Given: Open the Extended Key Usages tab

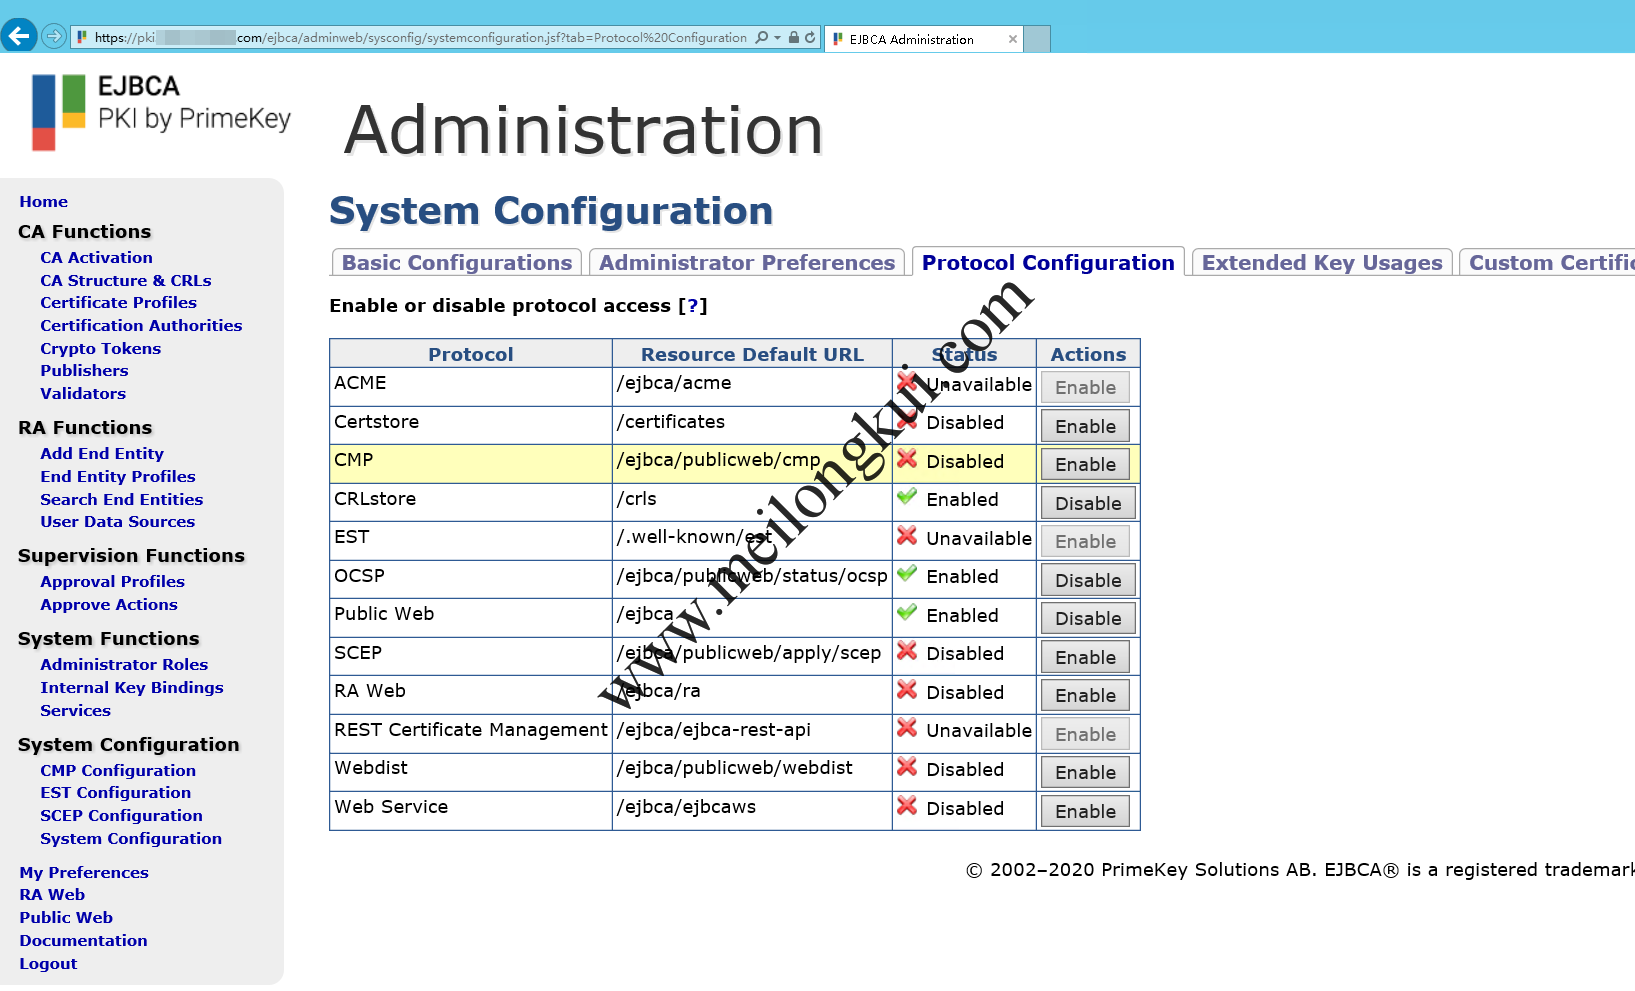Looking at the screenshot, I should [x=1322, y=262].
